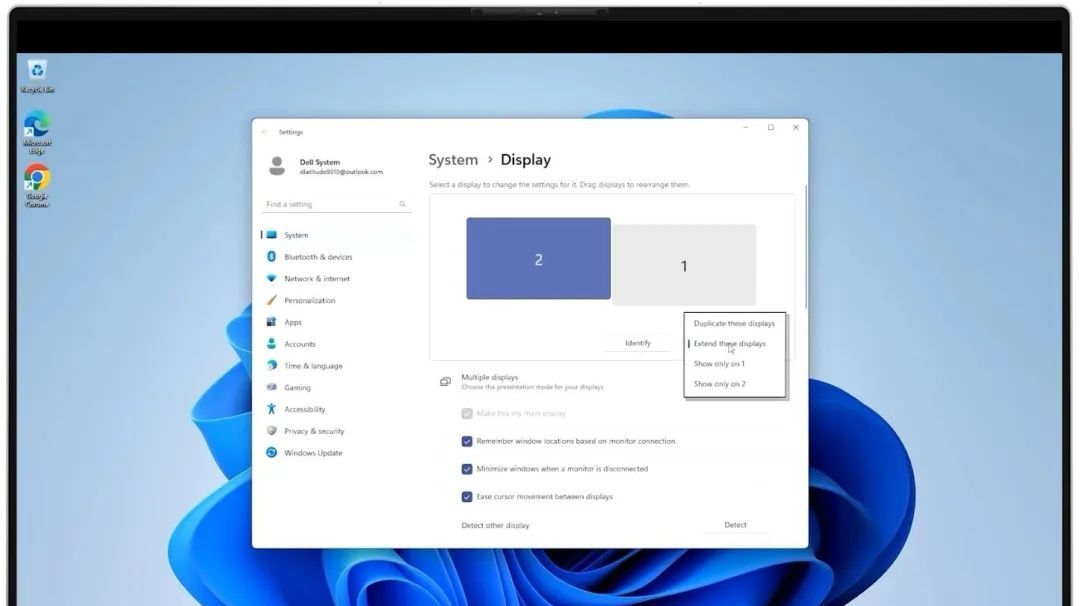
Task: Click the System icon in sidebar
Action: tap(271, 235)
